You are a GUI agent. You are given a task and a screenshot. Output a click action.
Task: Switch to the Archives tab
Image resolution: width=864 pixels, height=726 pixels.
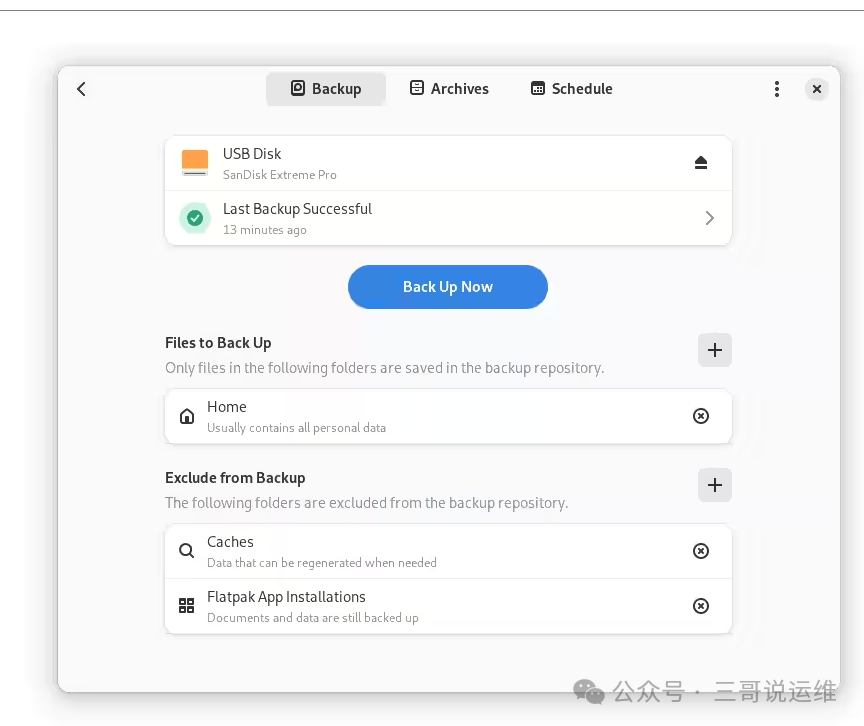coord(449,89)
